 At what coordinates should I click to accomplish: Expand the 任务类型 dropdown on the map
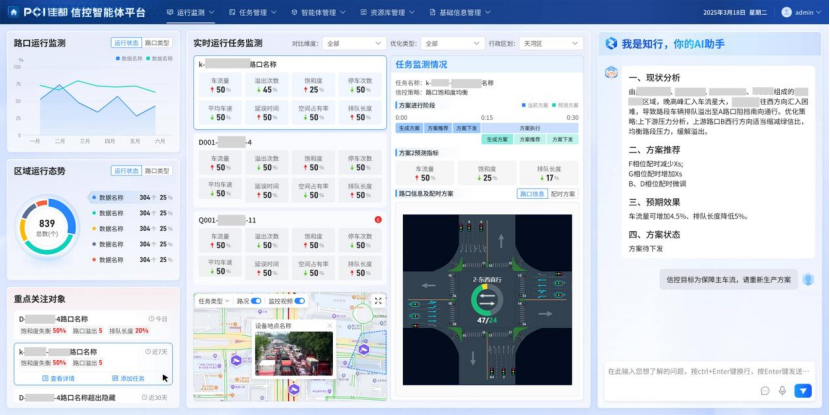point(213,300)
